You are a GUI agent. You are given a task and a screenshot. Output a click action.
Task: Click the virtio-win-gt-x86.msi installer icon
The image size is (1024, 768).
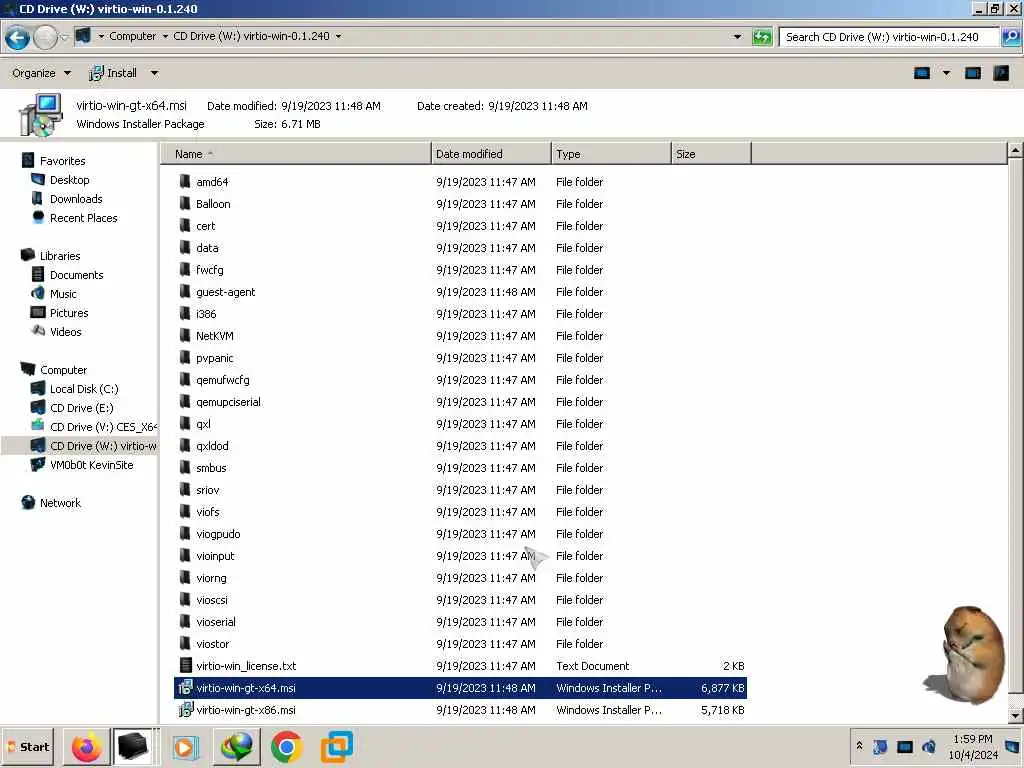coord(185,709)
